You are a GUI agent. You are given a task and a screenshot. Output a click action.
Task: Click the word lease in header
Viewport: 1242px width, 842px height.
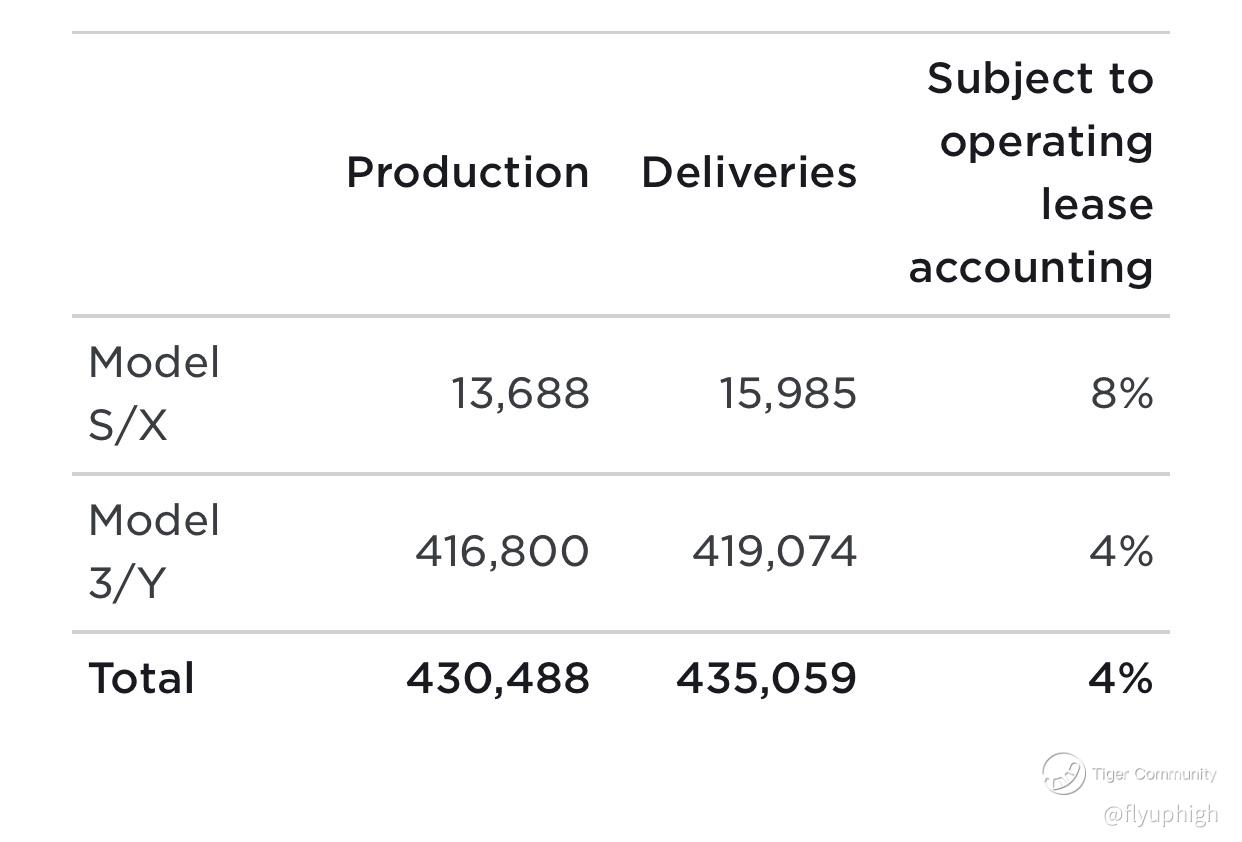(x=1097, y=205)
